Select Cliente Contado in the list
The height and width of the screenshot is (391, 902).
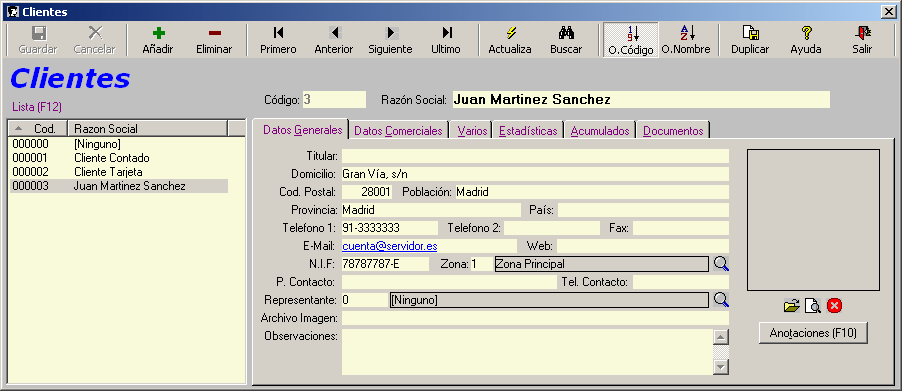pos(119,158)
